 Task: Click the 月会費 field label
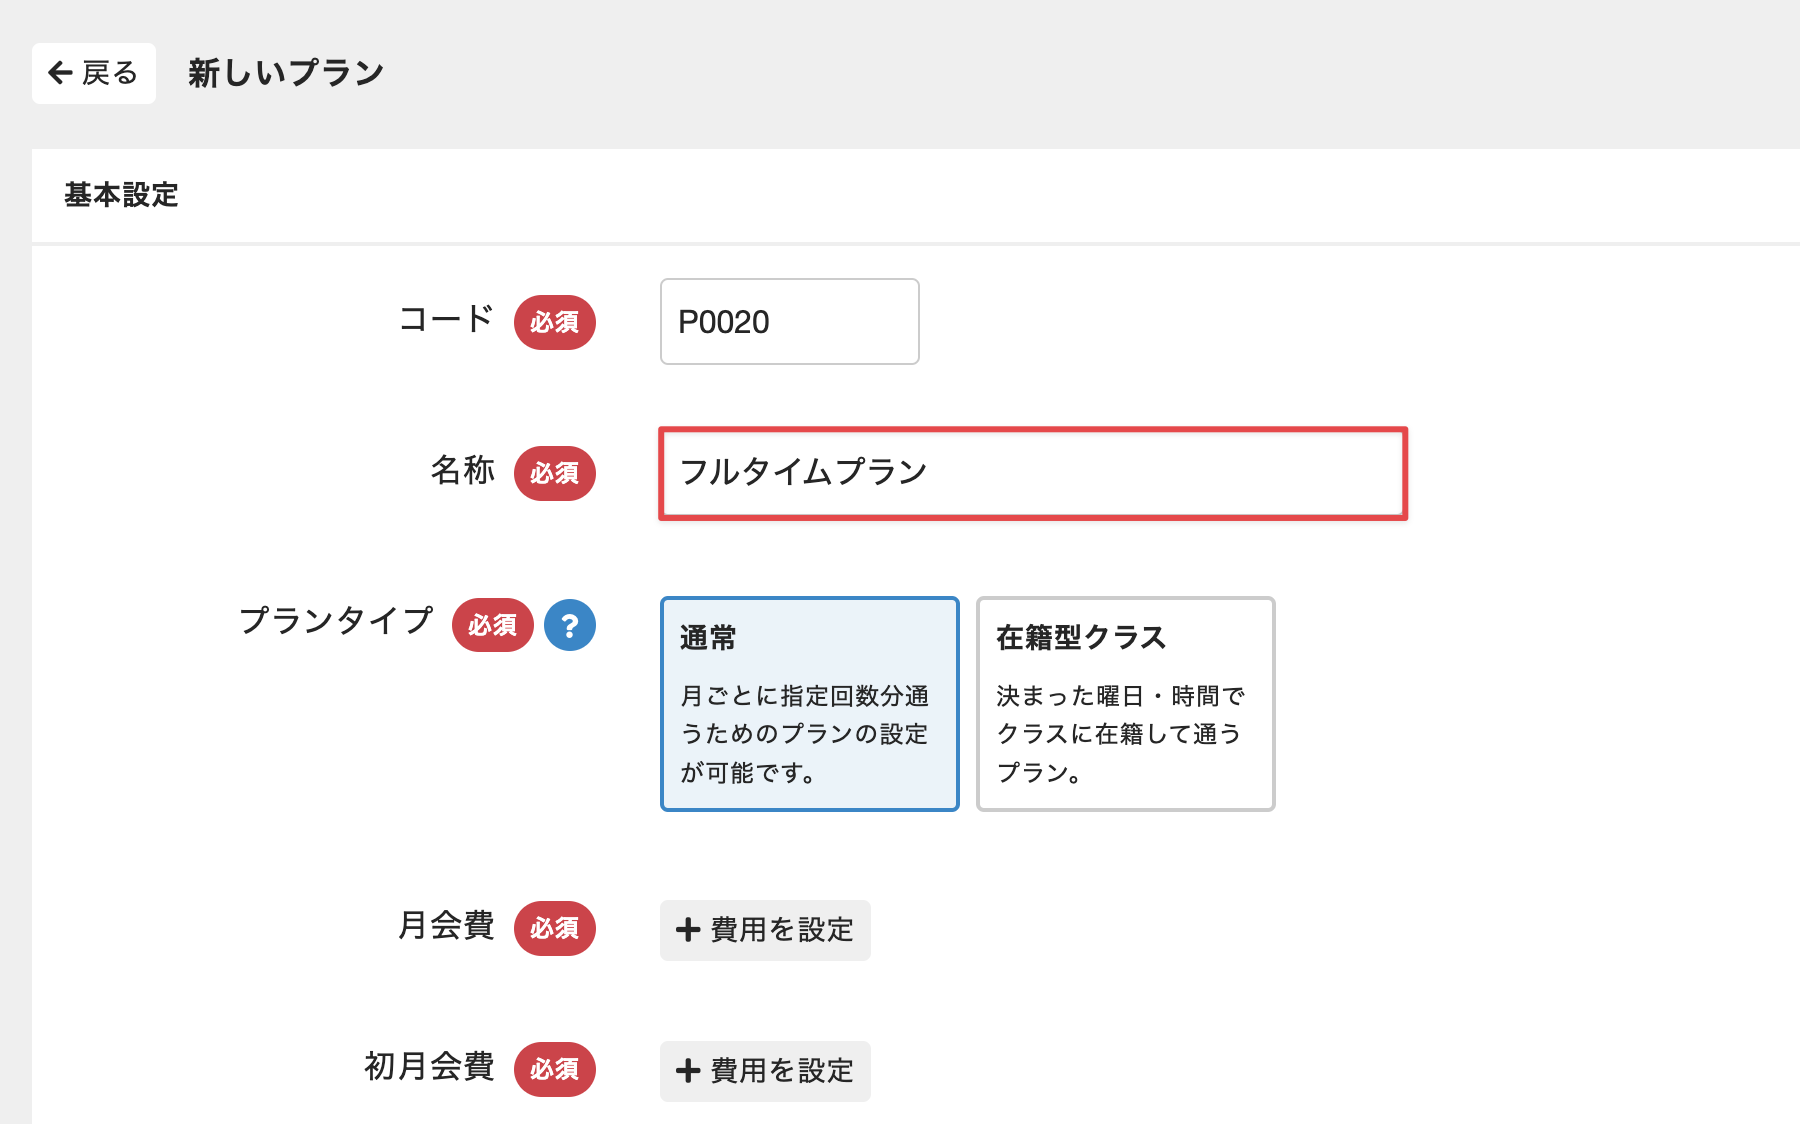tap(446, 926)
